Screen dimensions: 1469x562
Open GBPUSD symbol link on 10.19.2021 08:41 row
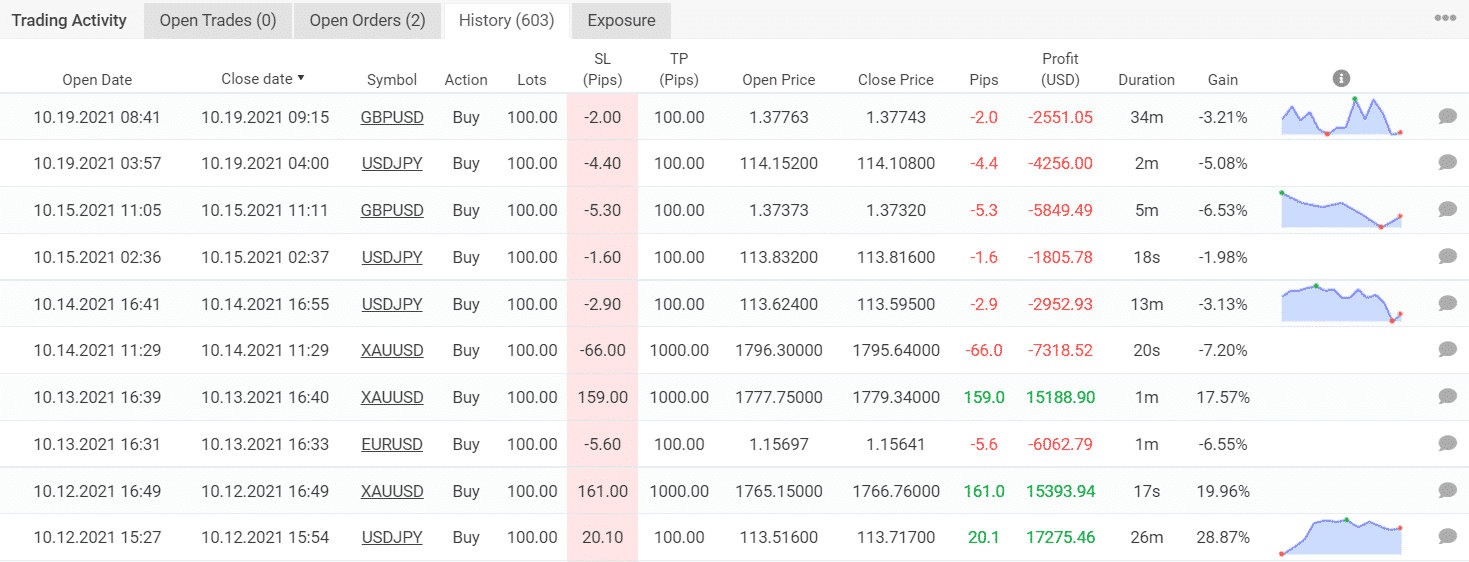[392, 117]
